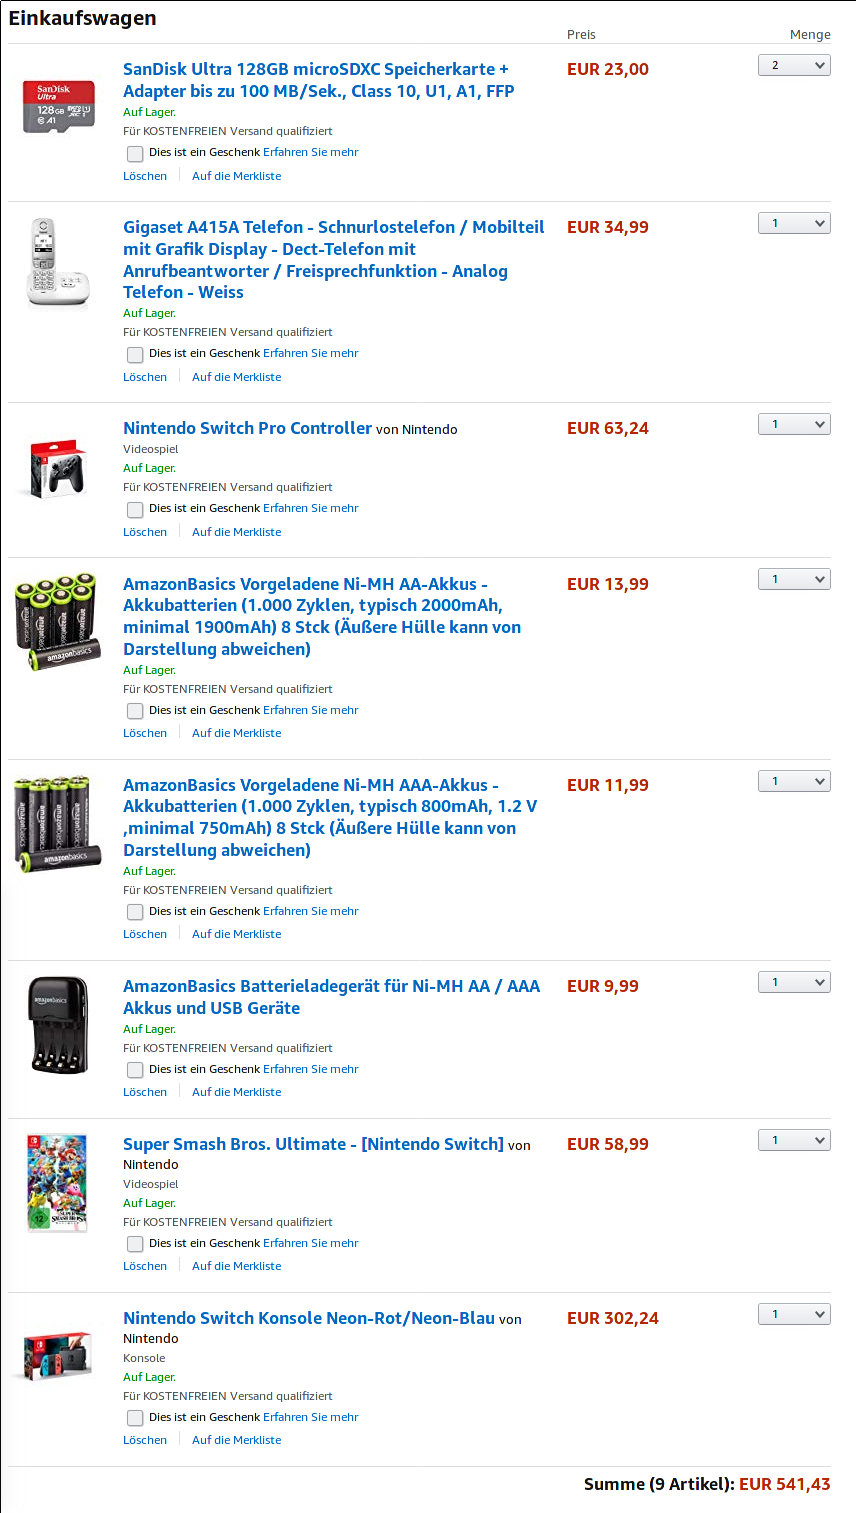
Task: Open the AA-Akkus battery pack image
Action: tap(58, 621)
